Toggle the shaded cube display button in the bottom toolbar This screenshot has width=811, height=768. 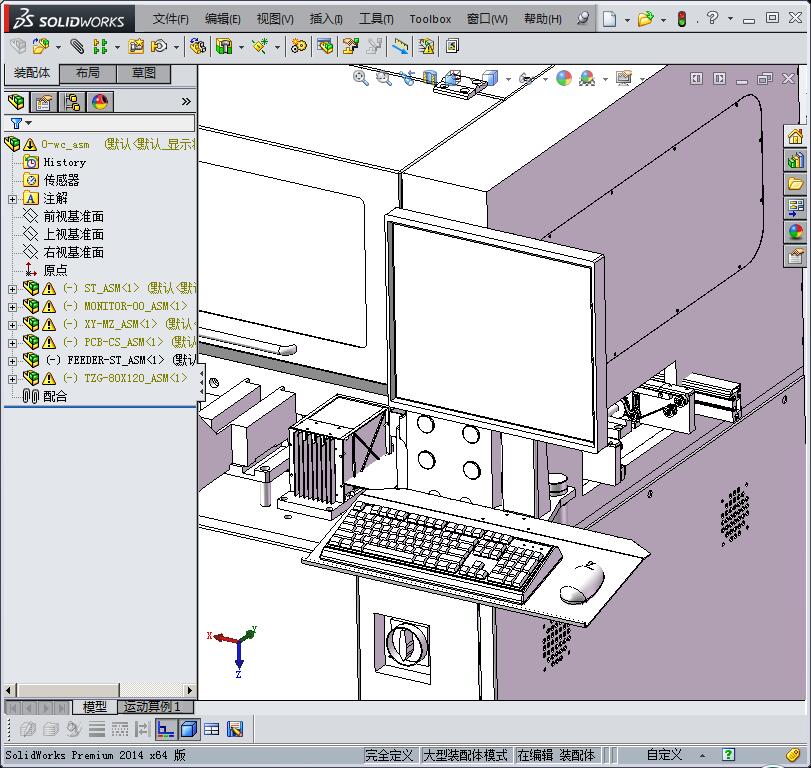(x=189, y=730)
